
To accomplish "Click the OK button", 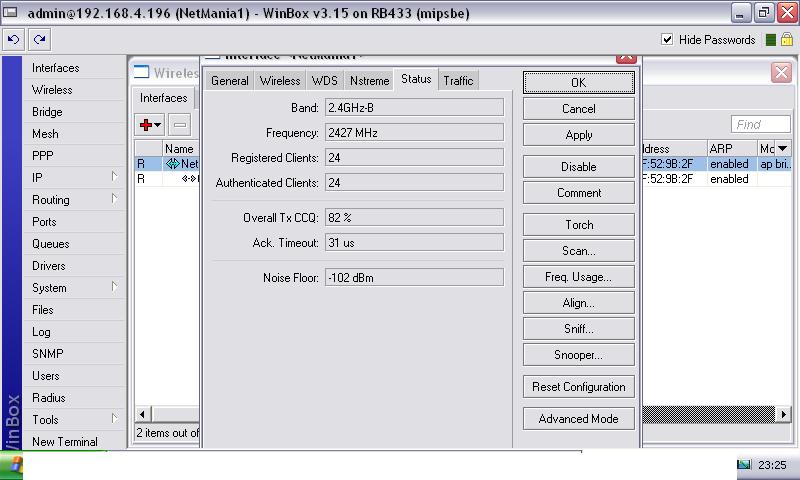I will 579,83.
